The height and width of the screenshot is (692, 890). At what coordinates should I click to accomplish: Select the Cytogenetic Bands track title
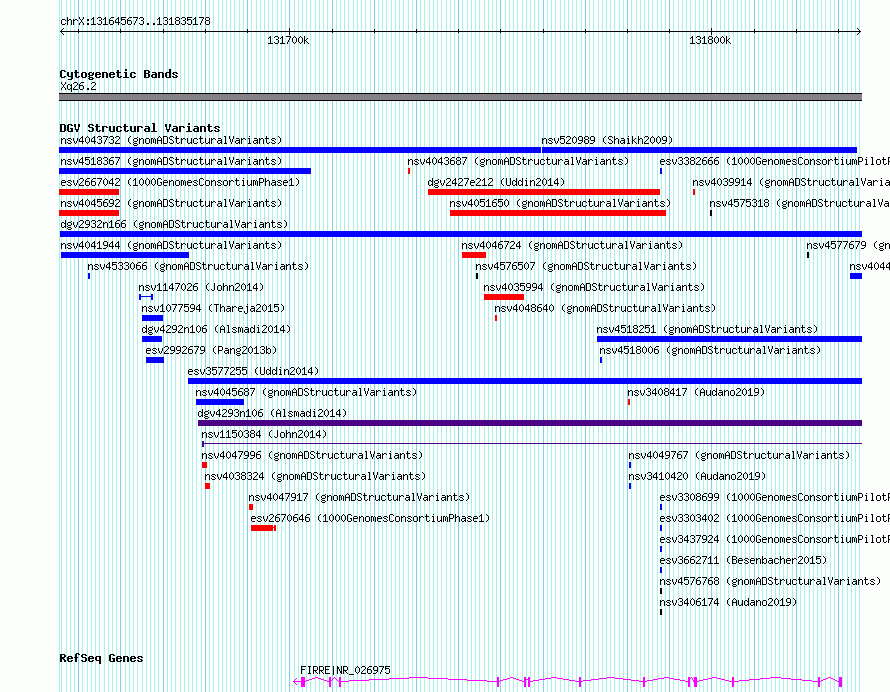[119, 74]
